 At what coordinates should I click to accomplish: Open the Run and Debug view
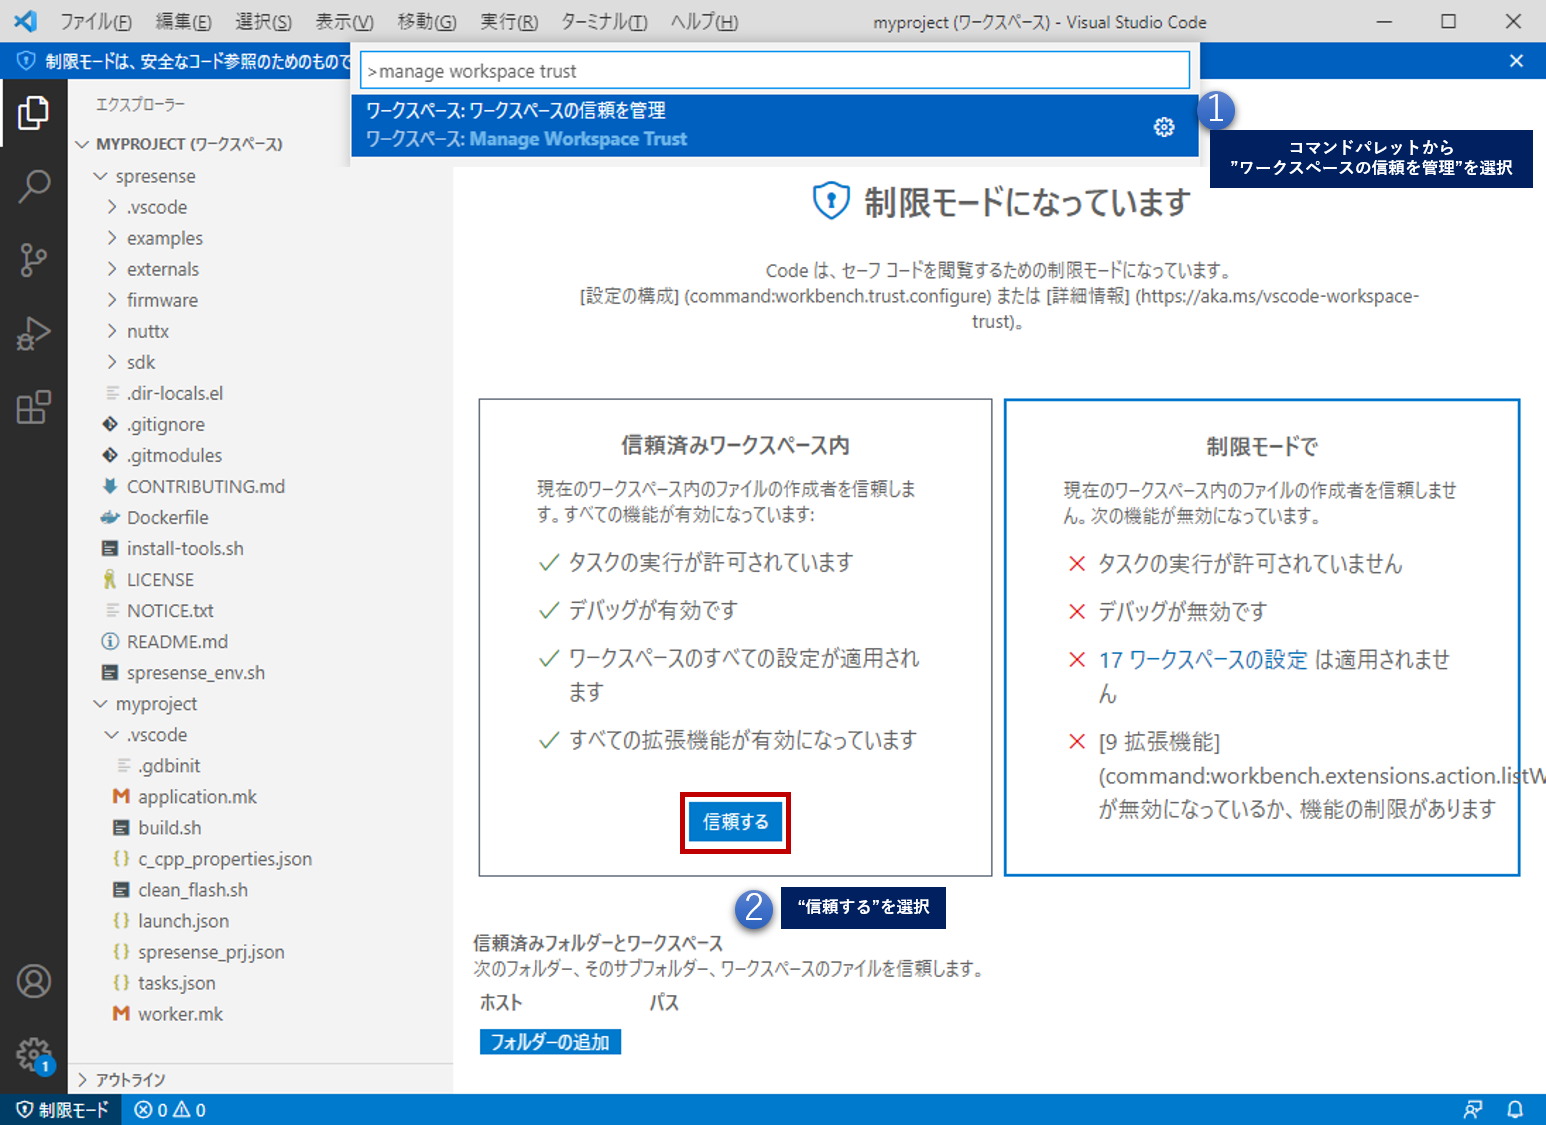33,334
